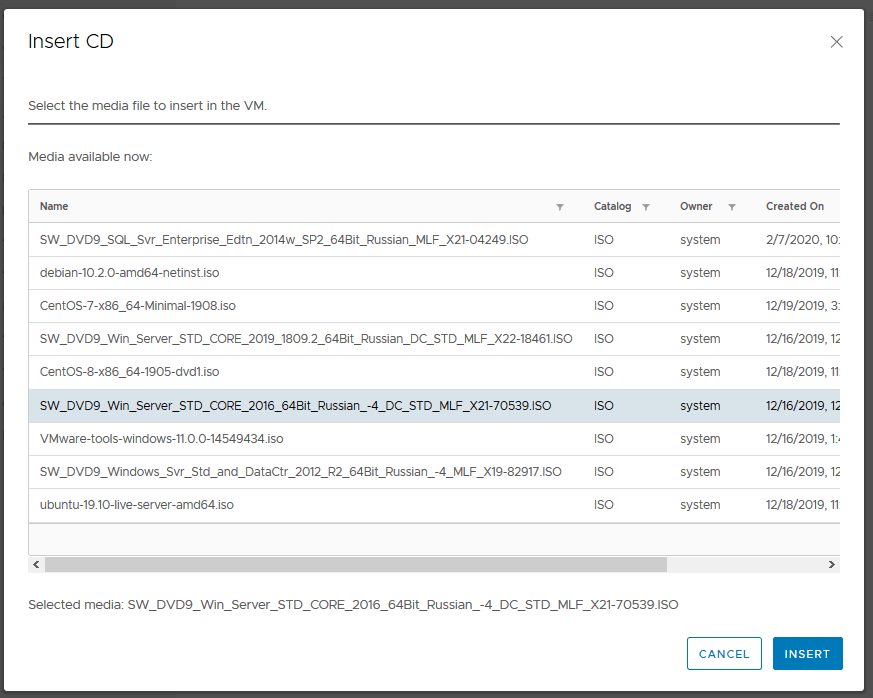
Task: Click the left arrow of the horizontal scrollbar
Action: click(x=36, y=564)
